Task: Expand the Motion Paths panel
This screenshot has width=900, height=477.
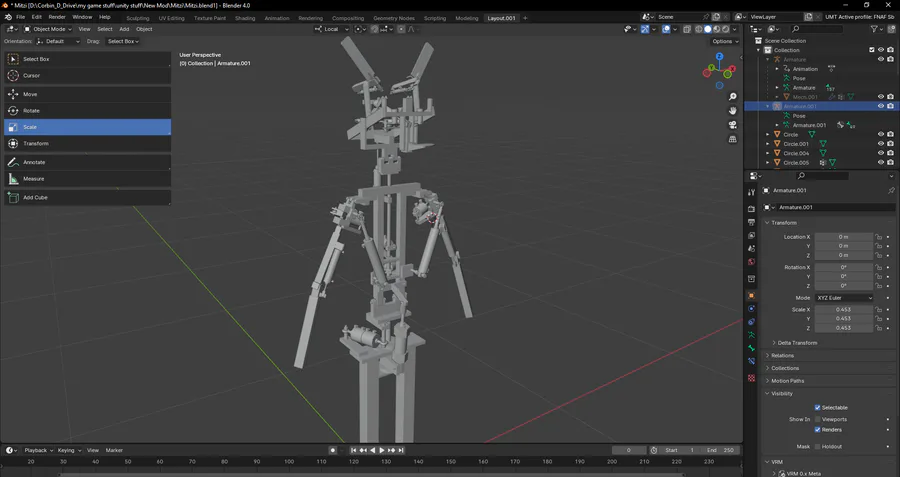Action: point(788,381)
